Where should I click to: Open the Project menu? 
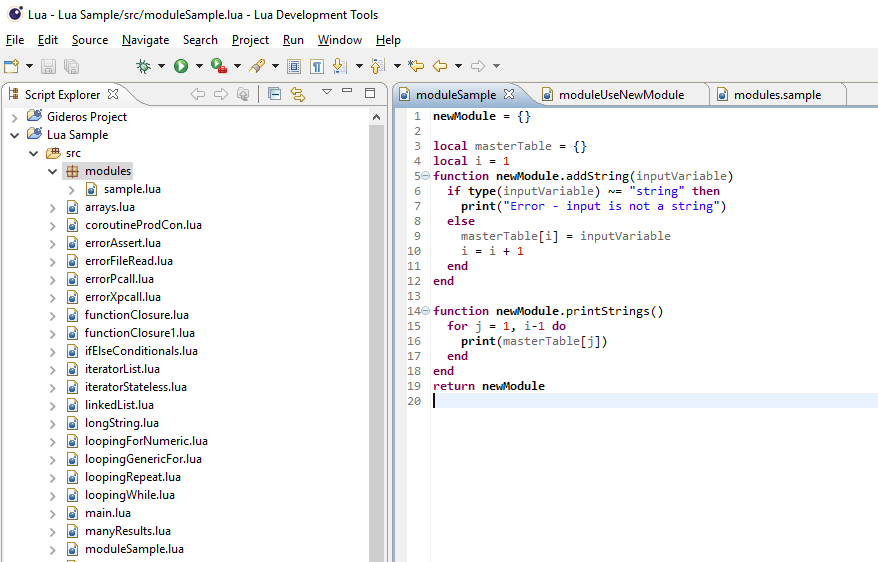click(x=250, y=40)
